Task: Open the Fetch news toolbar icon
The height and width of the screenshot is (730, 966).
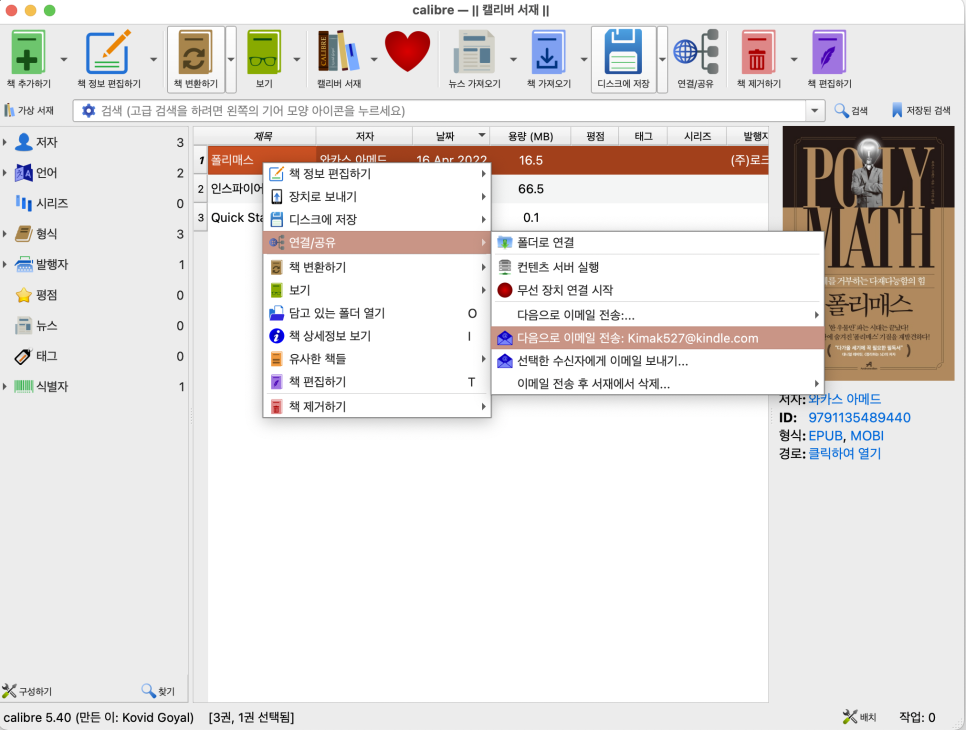Action: [474, 52]
